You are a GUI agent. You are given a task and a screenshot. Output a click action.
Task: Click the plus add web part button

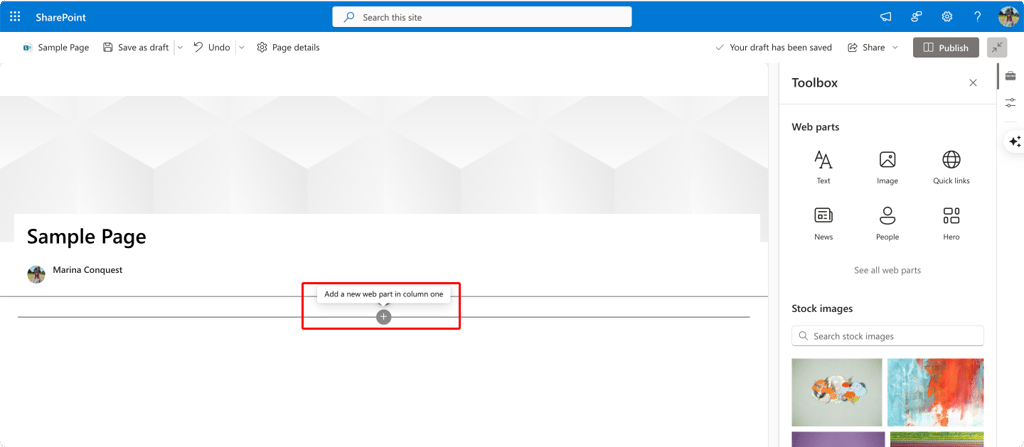click(x=383, y=317)
